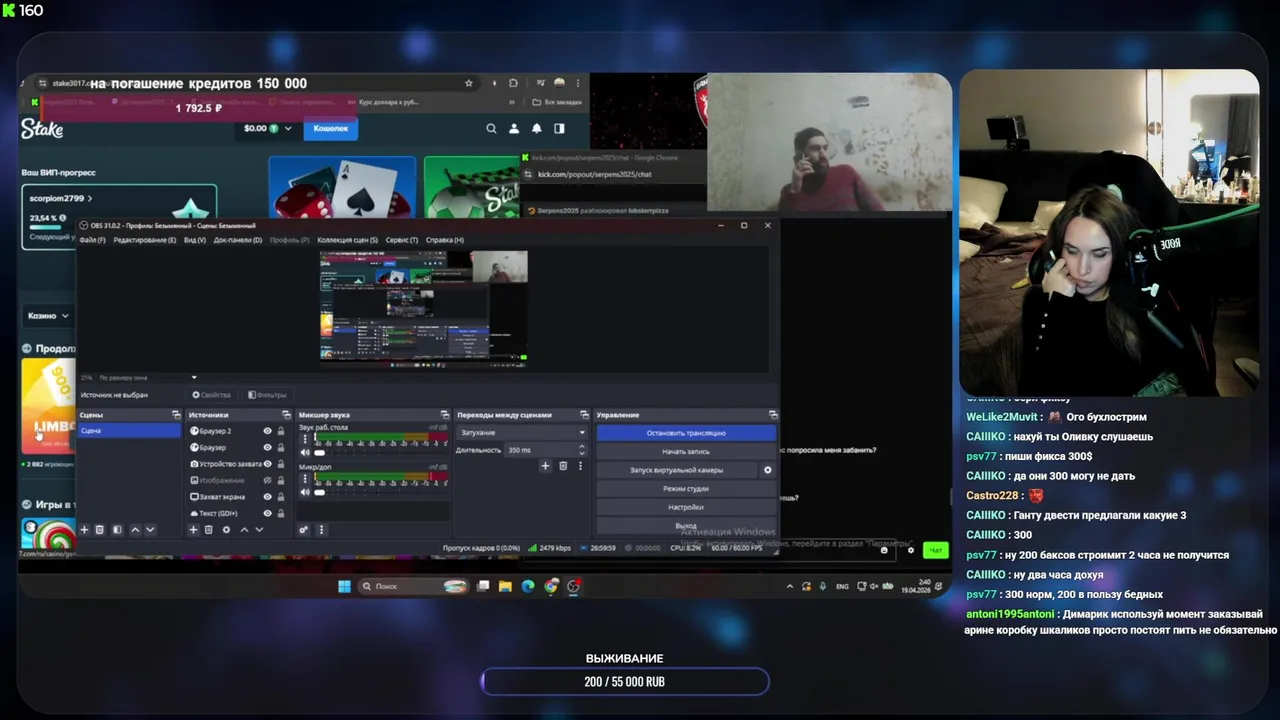Hide the Захват экрана source

pos(267,496)
